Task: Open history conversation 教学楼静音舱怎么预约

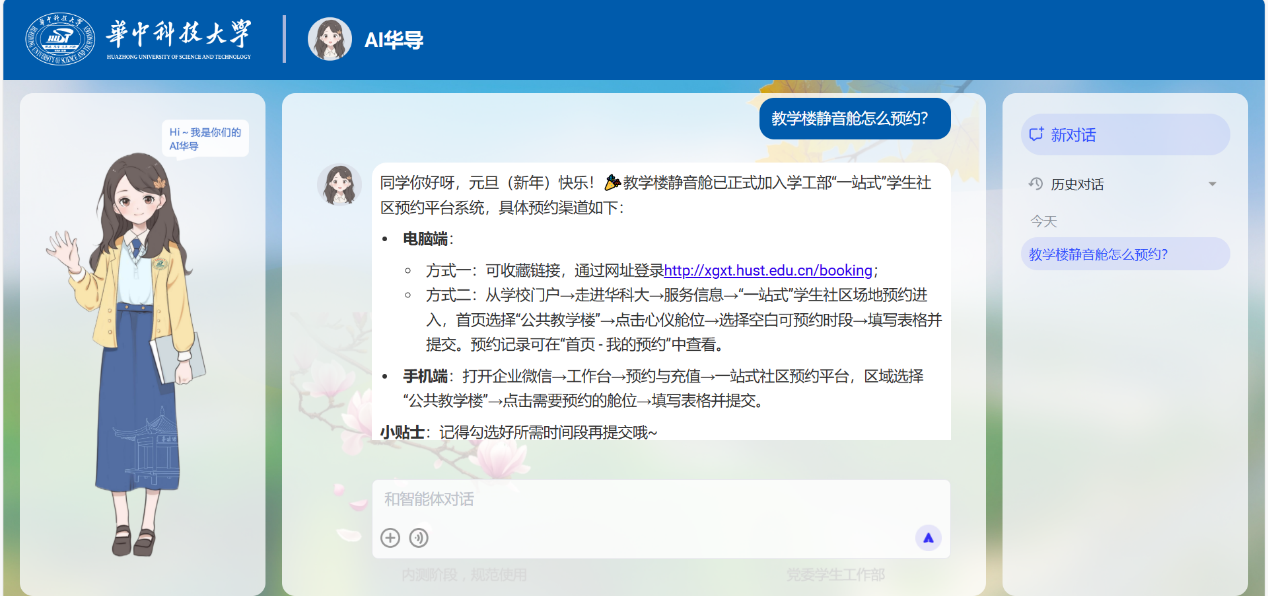Action: 1125,253
